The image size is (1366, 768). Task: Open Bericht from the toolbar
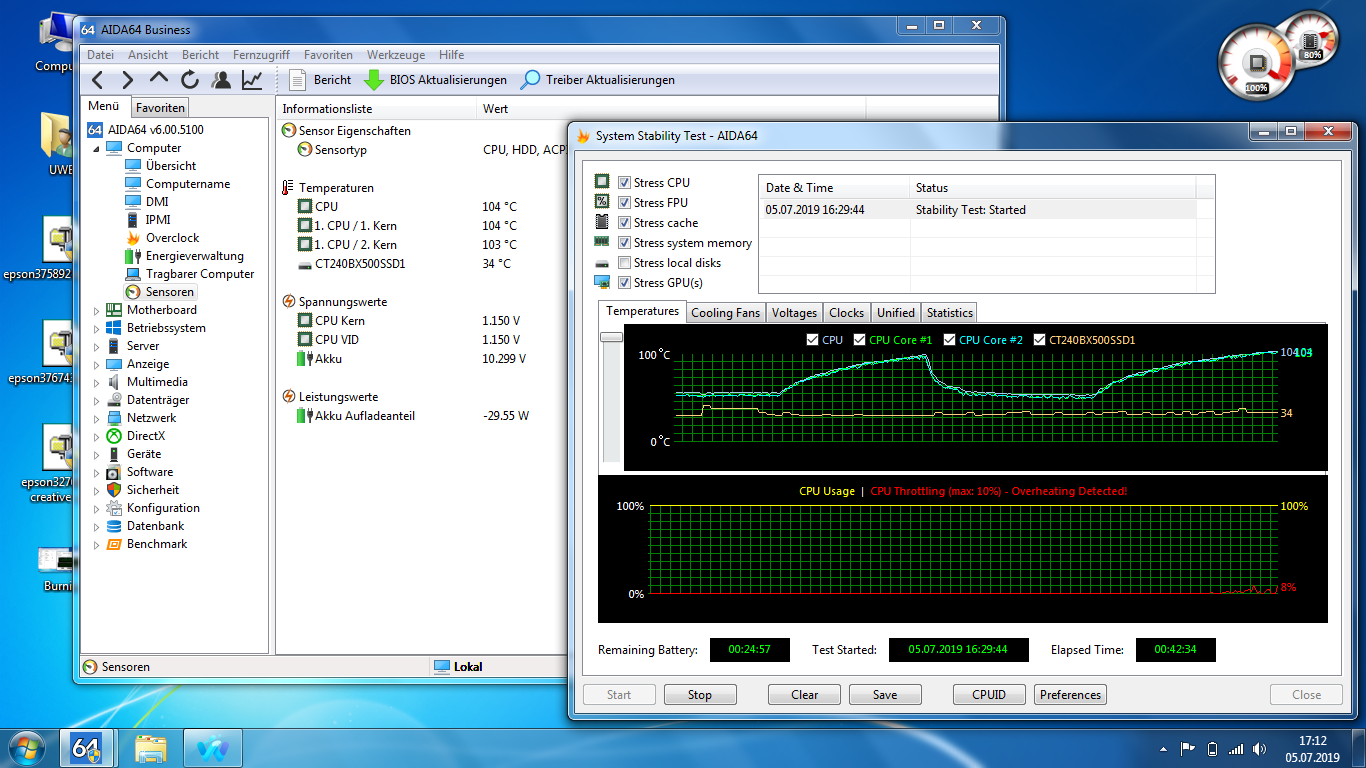(x=321, y=80)
